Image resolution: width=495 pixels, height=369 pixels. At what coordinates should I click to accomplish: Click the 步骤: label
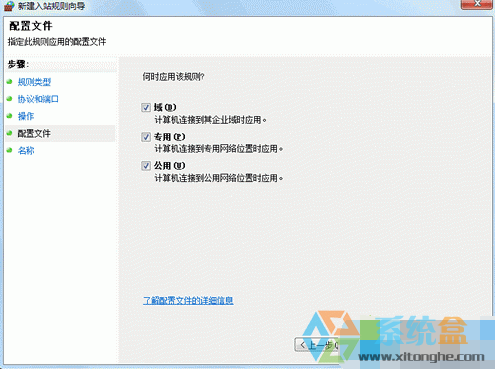[x=18, y=64]
